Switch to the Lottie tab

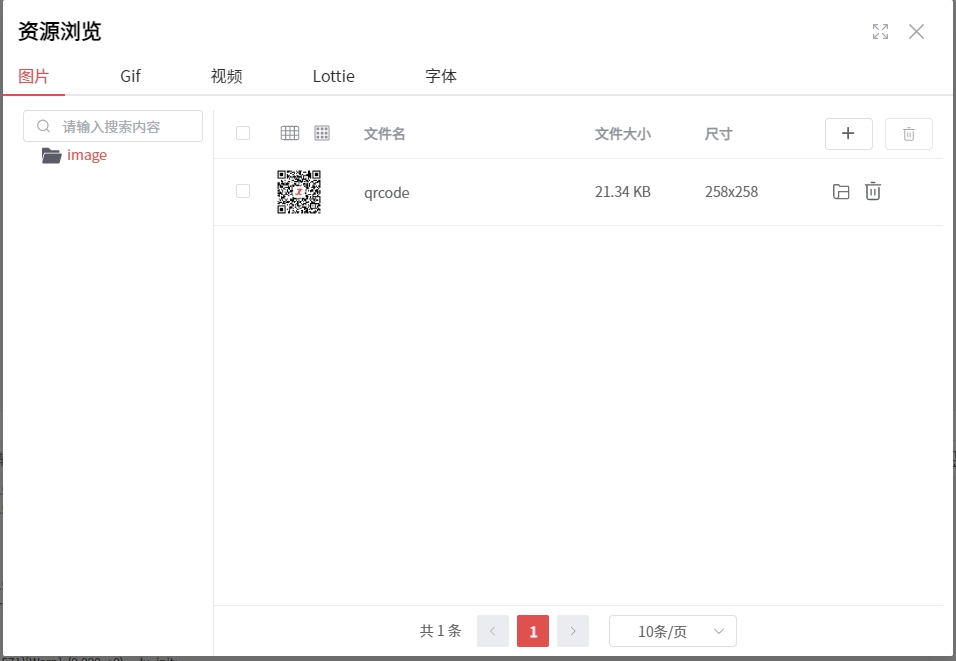334,76
